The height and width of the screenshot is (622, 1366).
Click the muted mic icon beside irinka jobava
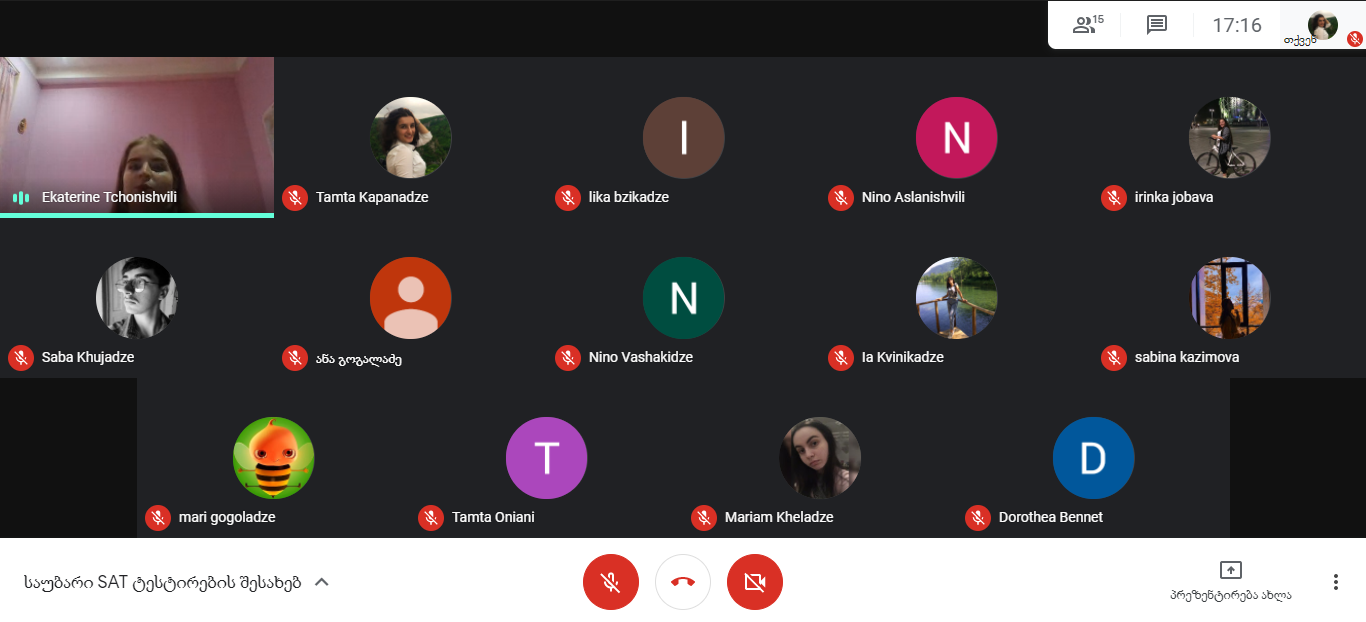point(1114,198)
